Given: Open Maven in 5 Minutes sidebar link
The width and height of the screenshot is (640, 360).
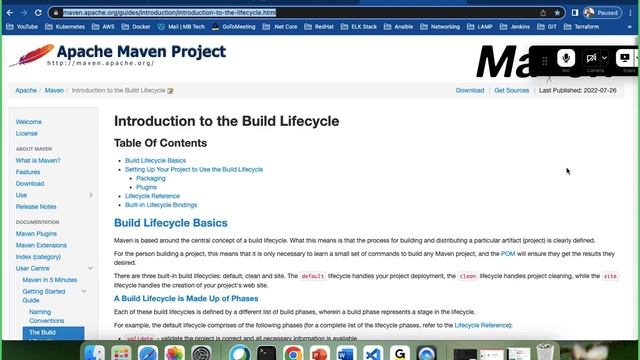Looking at the screenshot, I should pyautogui.click(x=50, y=280).
